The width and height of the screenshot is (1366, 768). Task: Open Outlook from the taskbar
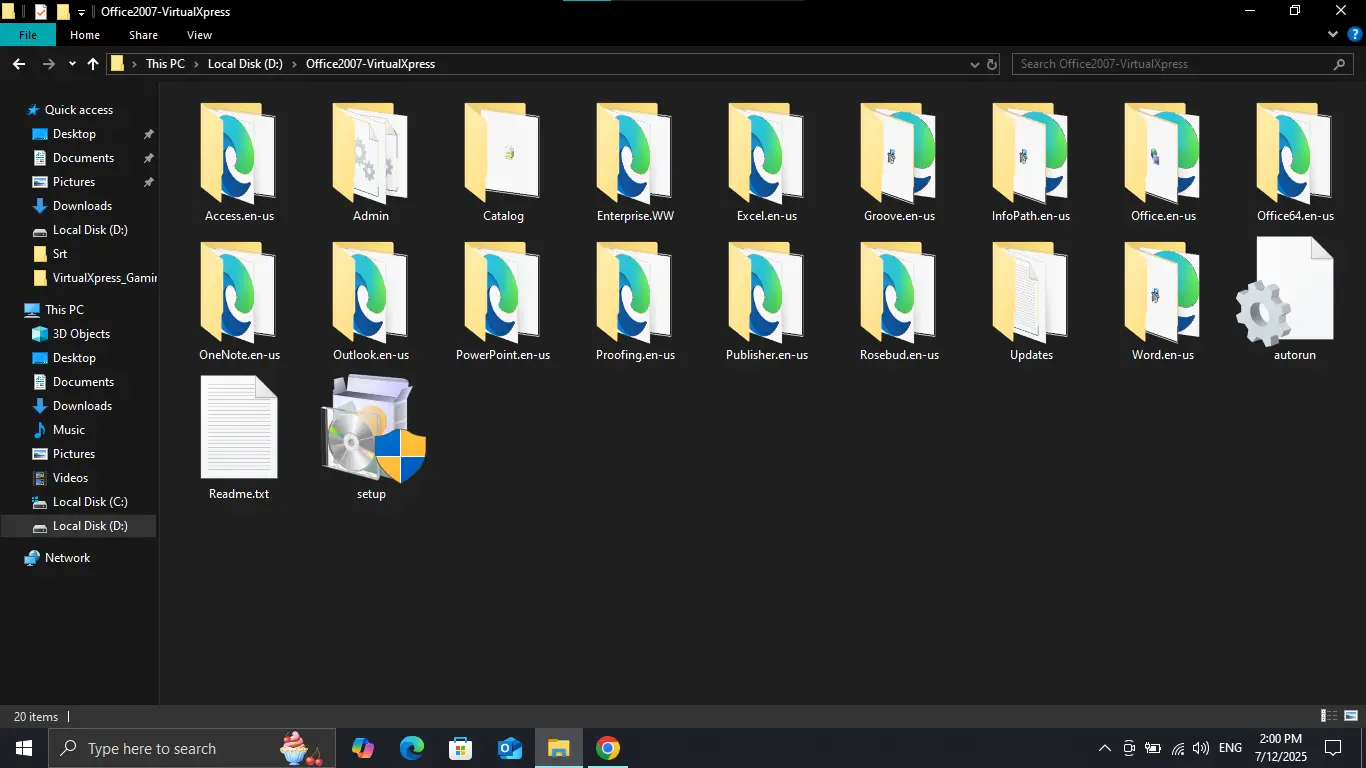point(510,748)
